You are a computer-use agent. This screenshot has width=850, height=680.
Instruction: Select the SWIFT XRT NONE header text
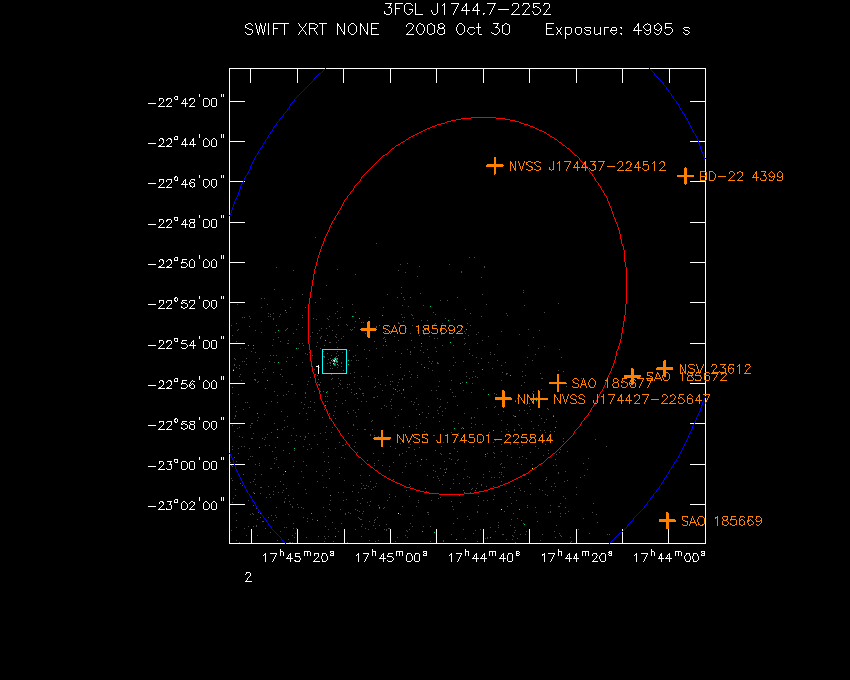[x=312, y=29]
